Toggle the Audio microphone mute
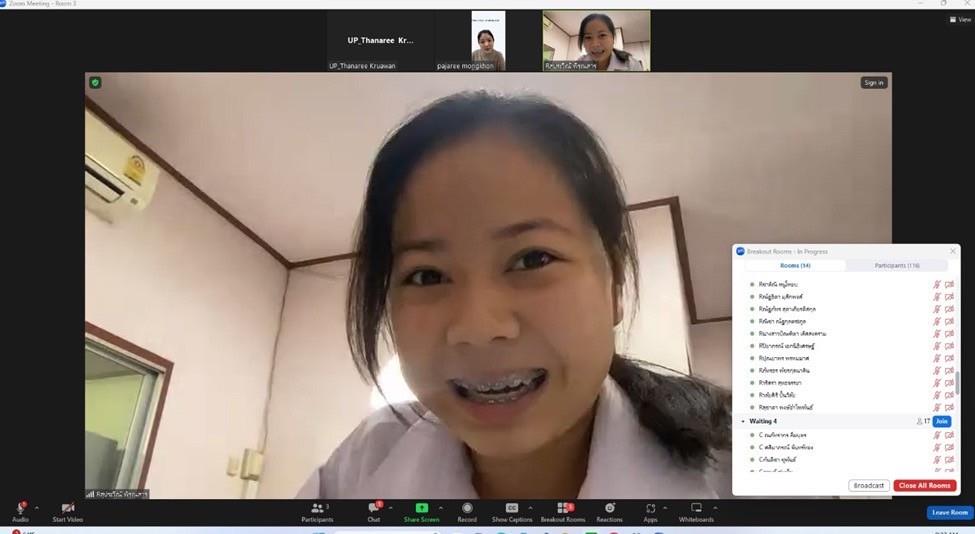 [21, 512]
